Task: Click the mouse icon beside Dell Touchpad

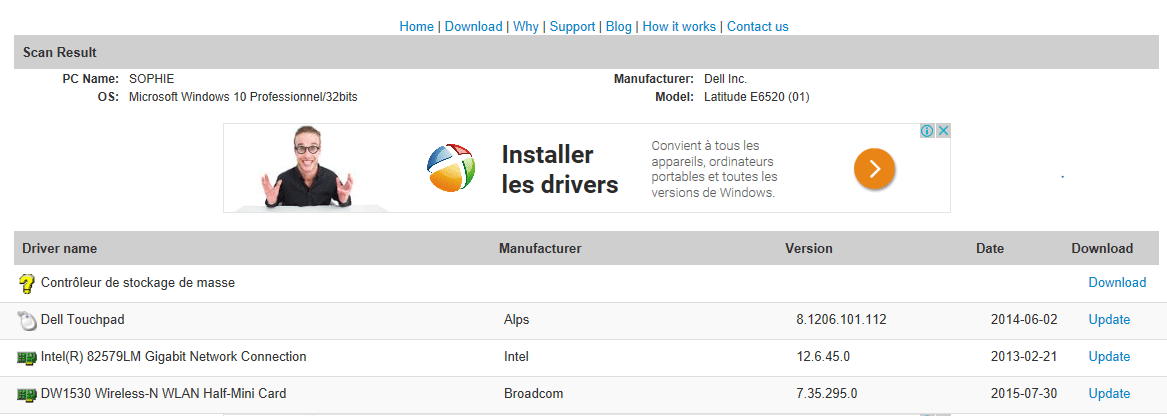Action: [x=27, y=321]
